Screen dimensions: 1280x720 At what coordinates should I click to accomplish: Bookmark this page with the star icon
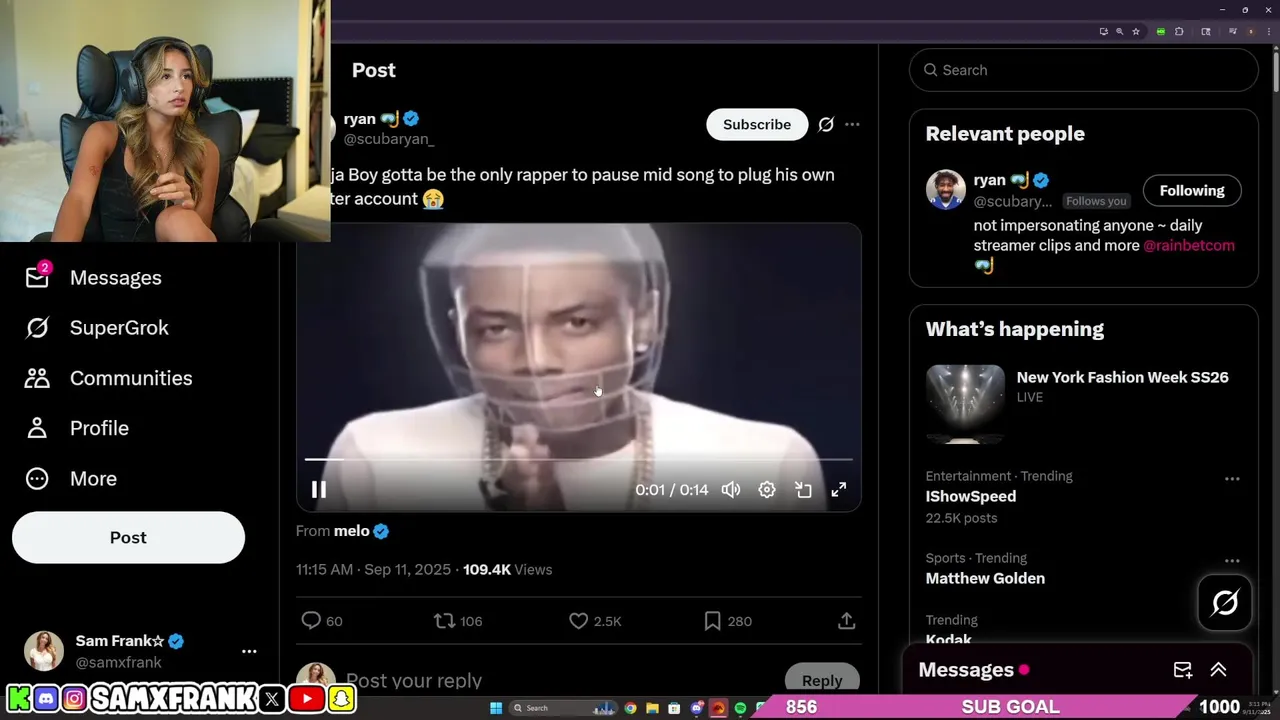click(x=1136, y=32)
